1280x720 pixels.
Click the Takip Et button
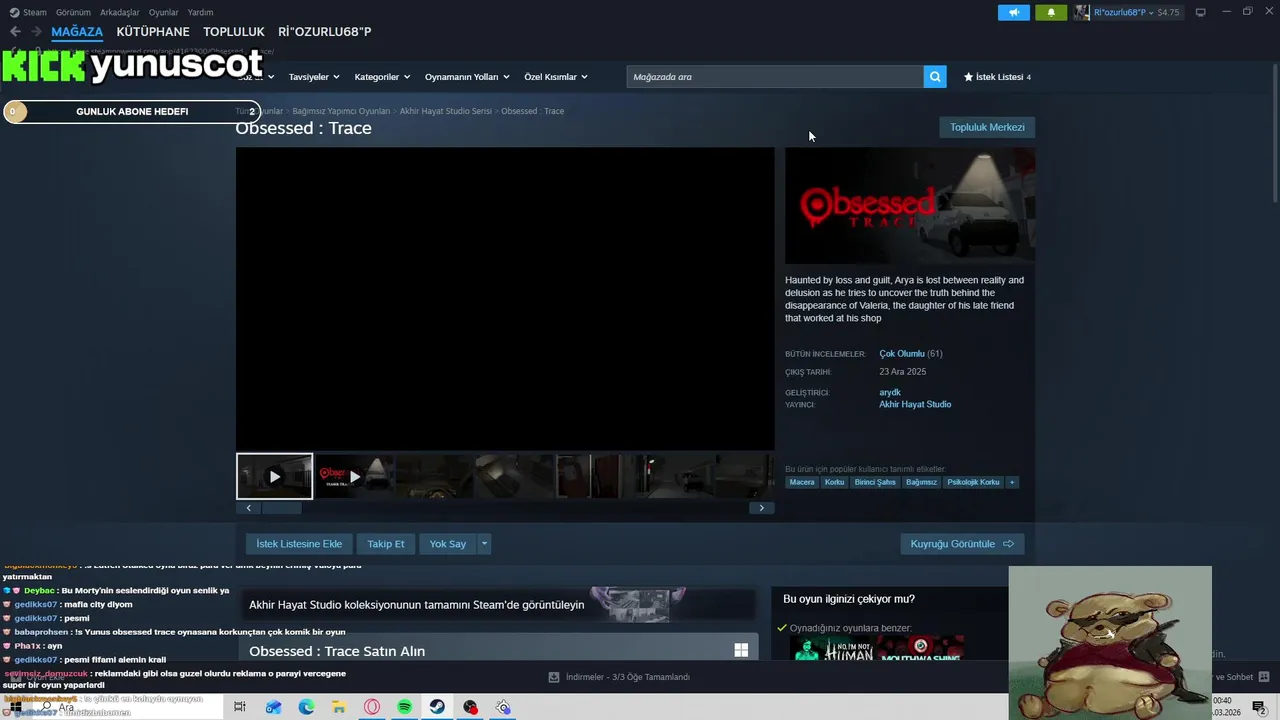point(386,544)
